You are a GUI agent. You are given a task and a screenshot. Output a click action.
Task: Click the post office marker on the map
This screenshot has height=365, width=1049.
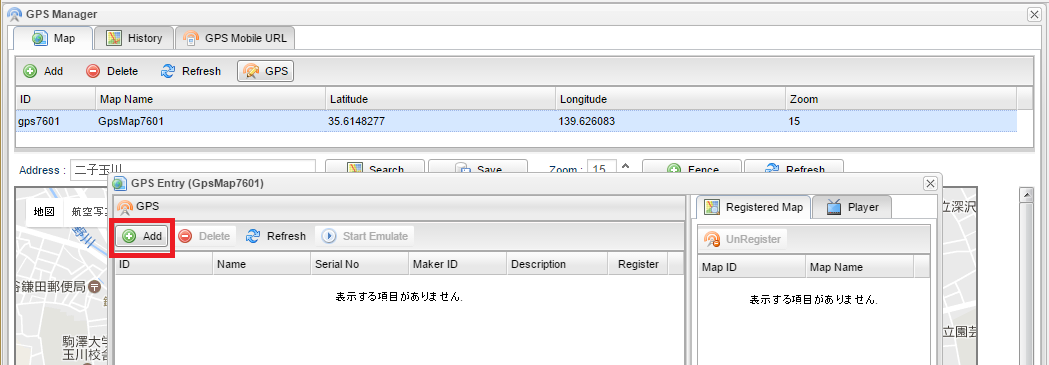pos(95,287)
